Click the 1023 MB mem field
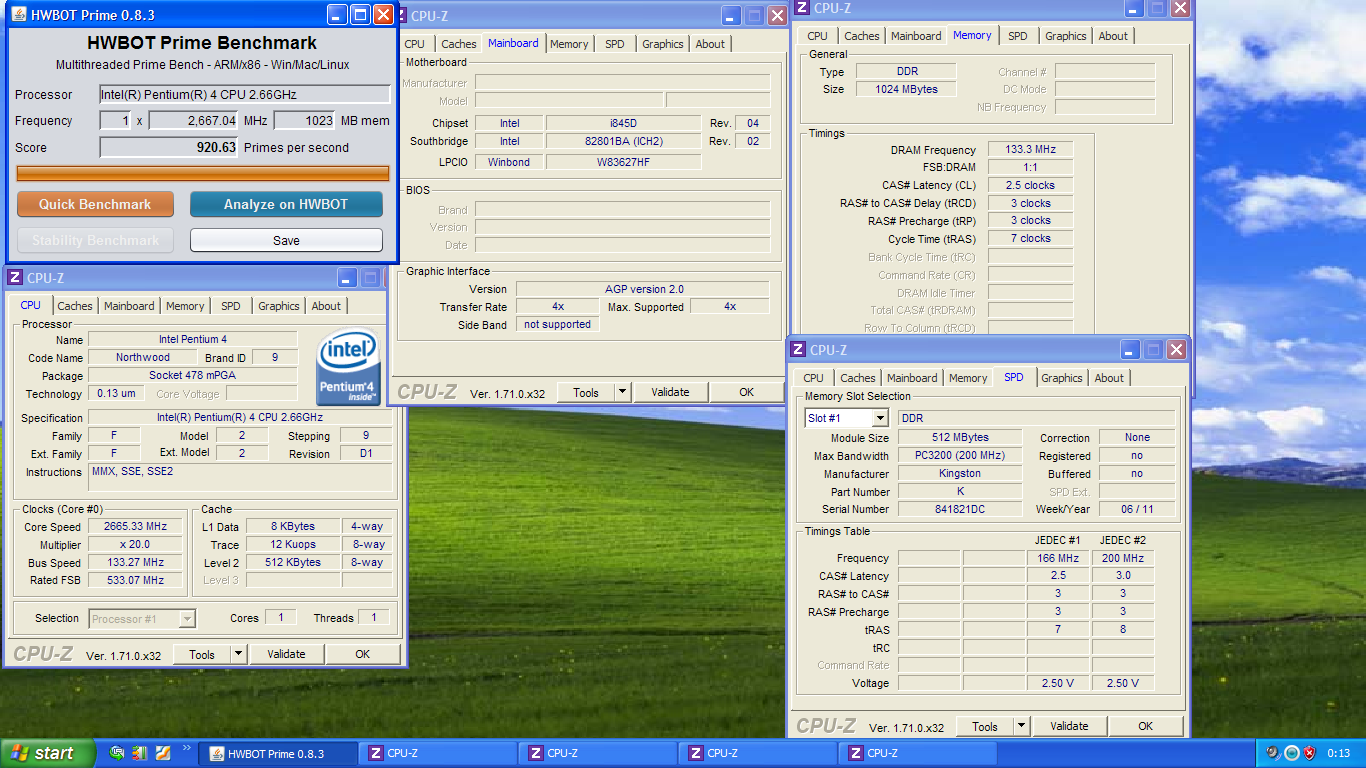Viewport: 1366px width, 768px height. click(304, 120)
